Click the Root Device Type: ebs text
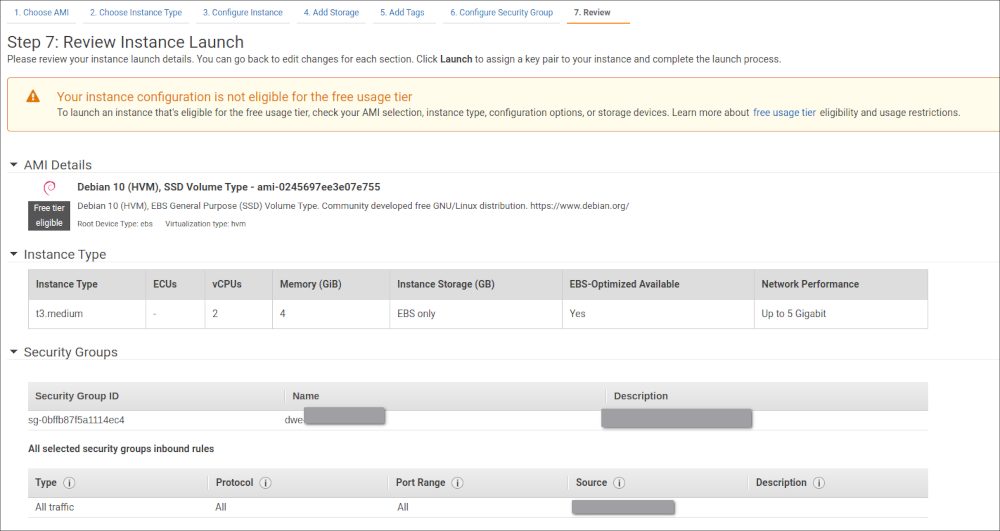 [115, 224]
